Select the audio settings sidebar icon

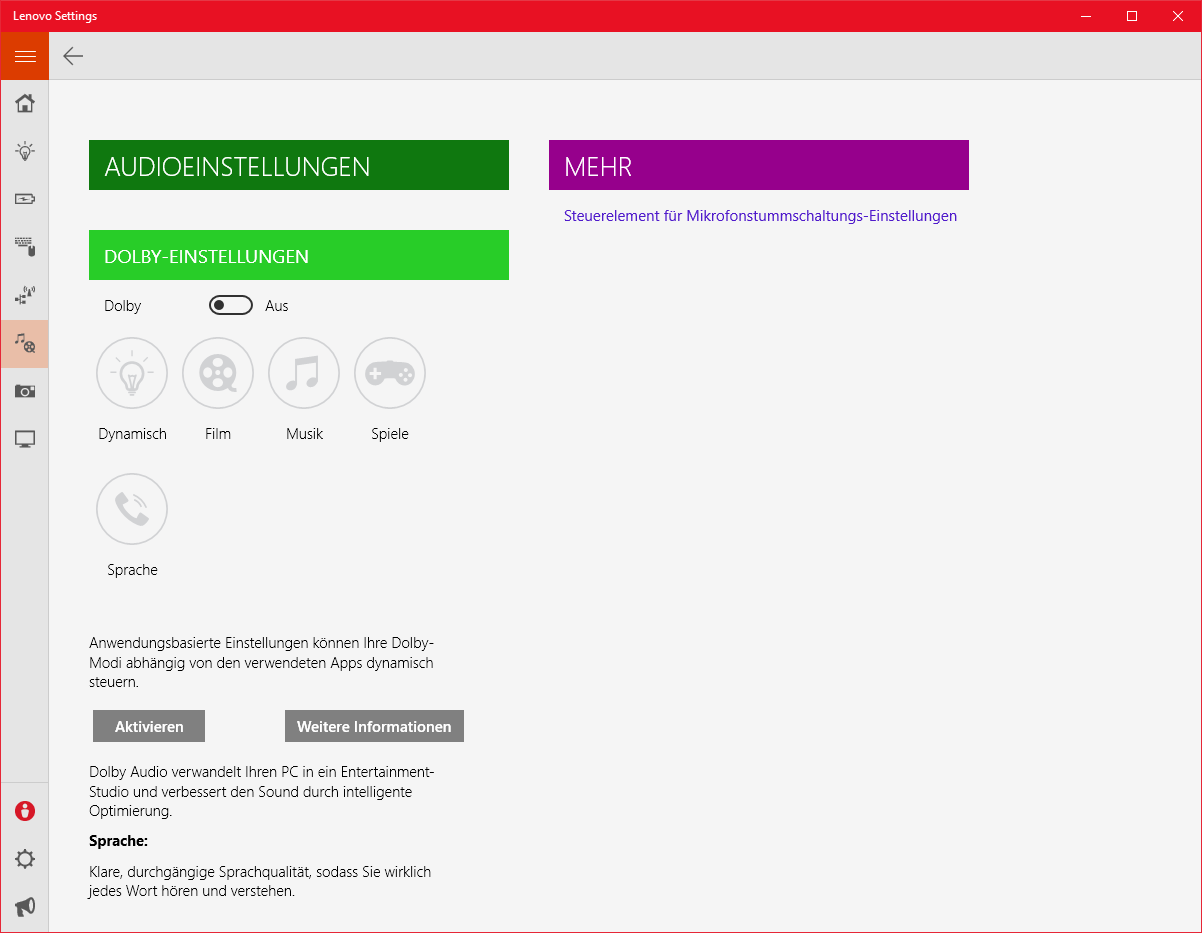coord(25,343)
